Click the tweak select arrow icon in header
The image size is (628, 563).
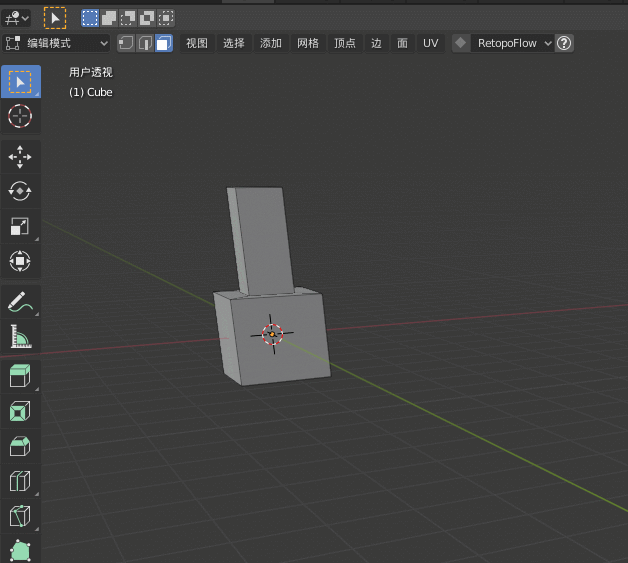point(55,18)
